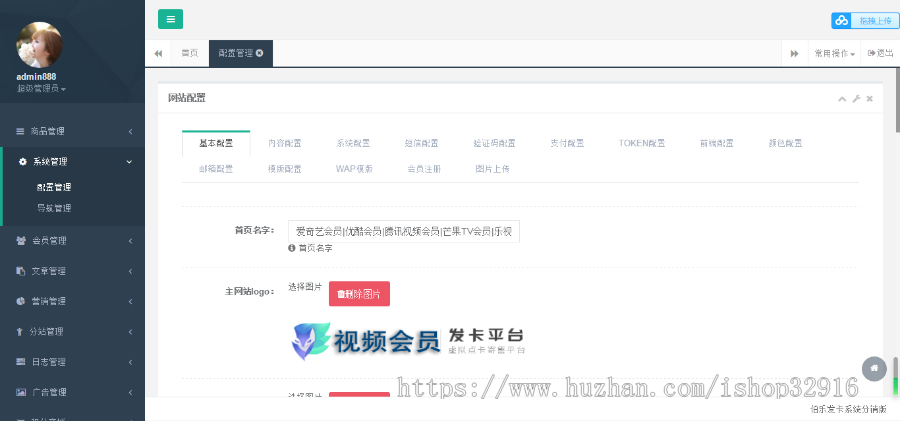Select 配置管理 in sidebar
Viewport: 900px width, 421px height.
click(54, 187)
